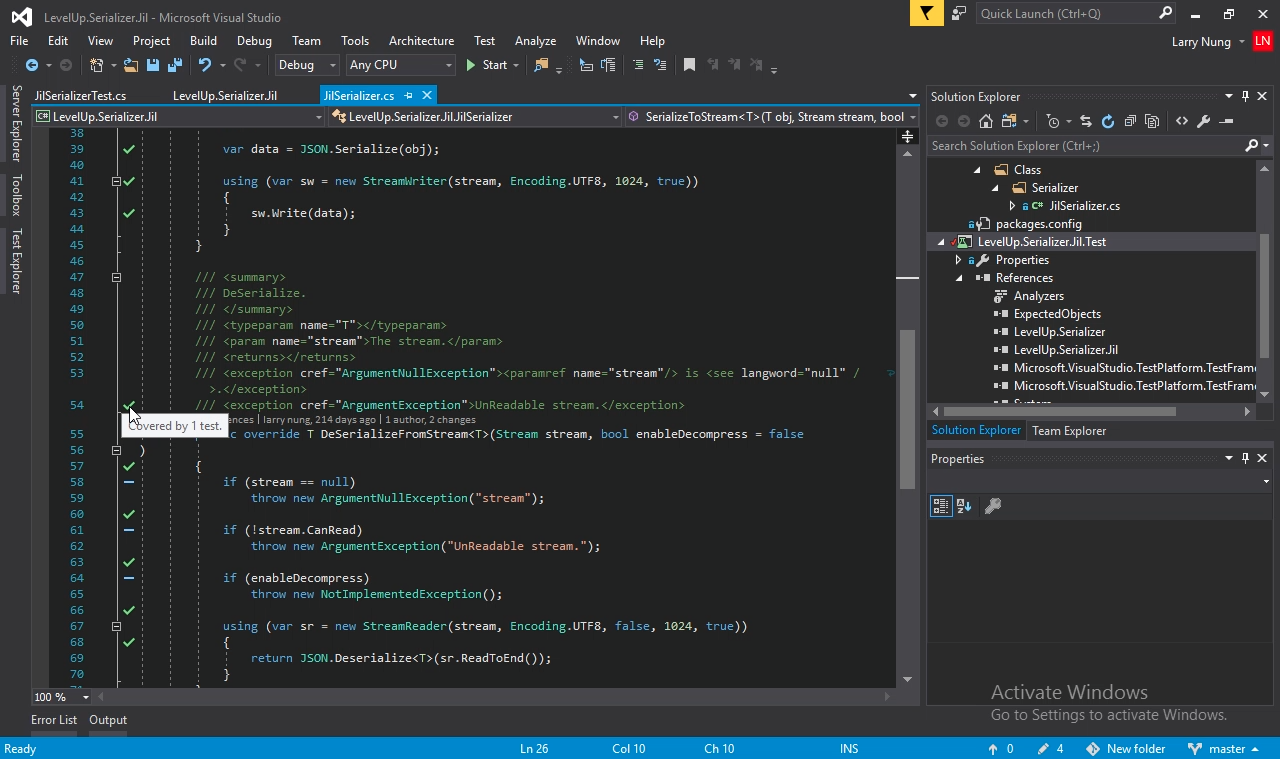Image resolution: width=1280 pixels, height=759 pixels.
Task: Click the covered test checkmark on line 39
Action: [x=129, y=149]
